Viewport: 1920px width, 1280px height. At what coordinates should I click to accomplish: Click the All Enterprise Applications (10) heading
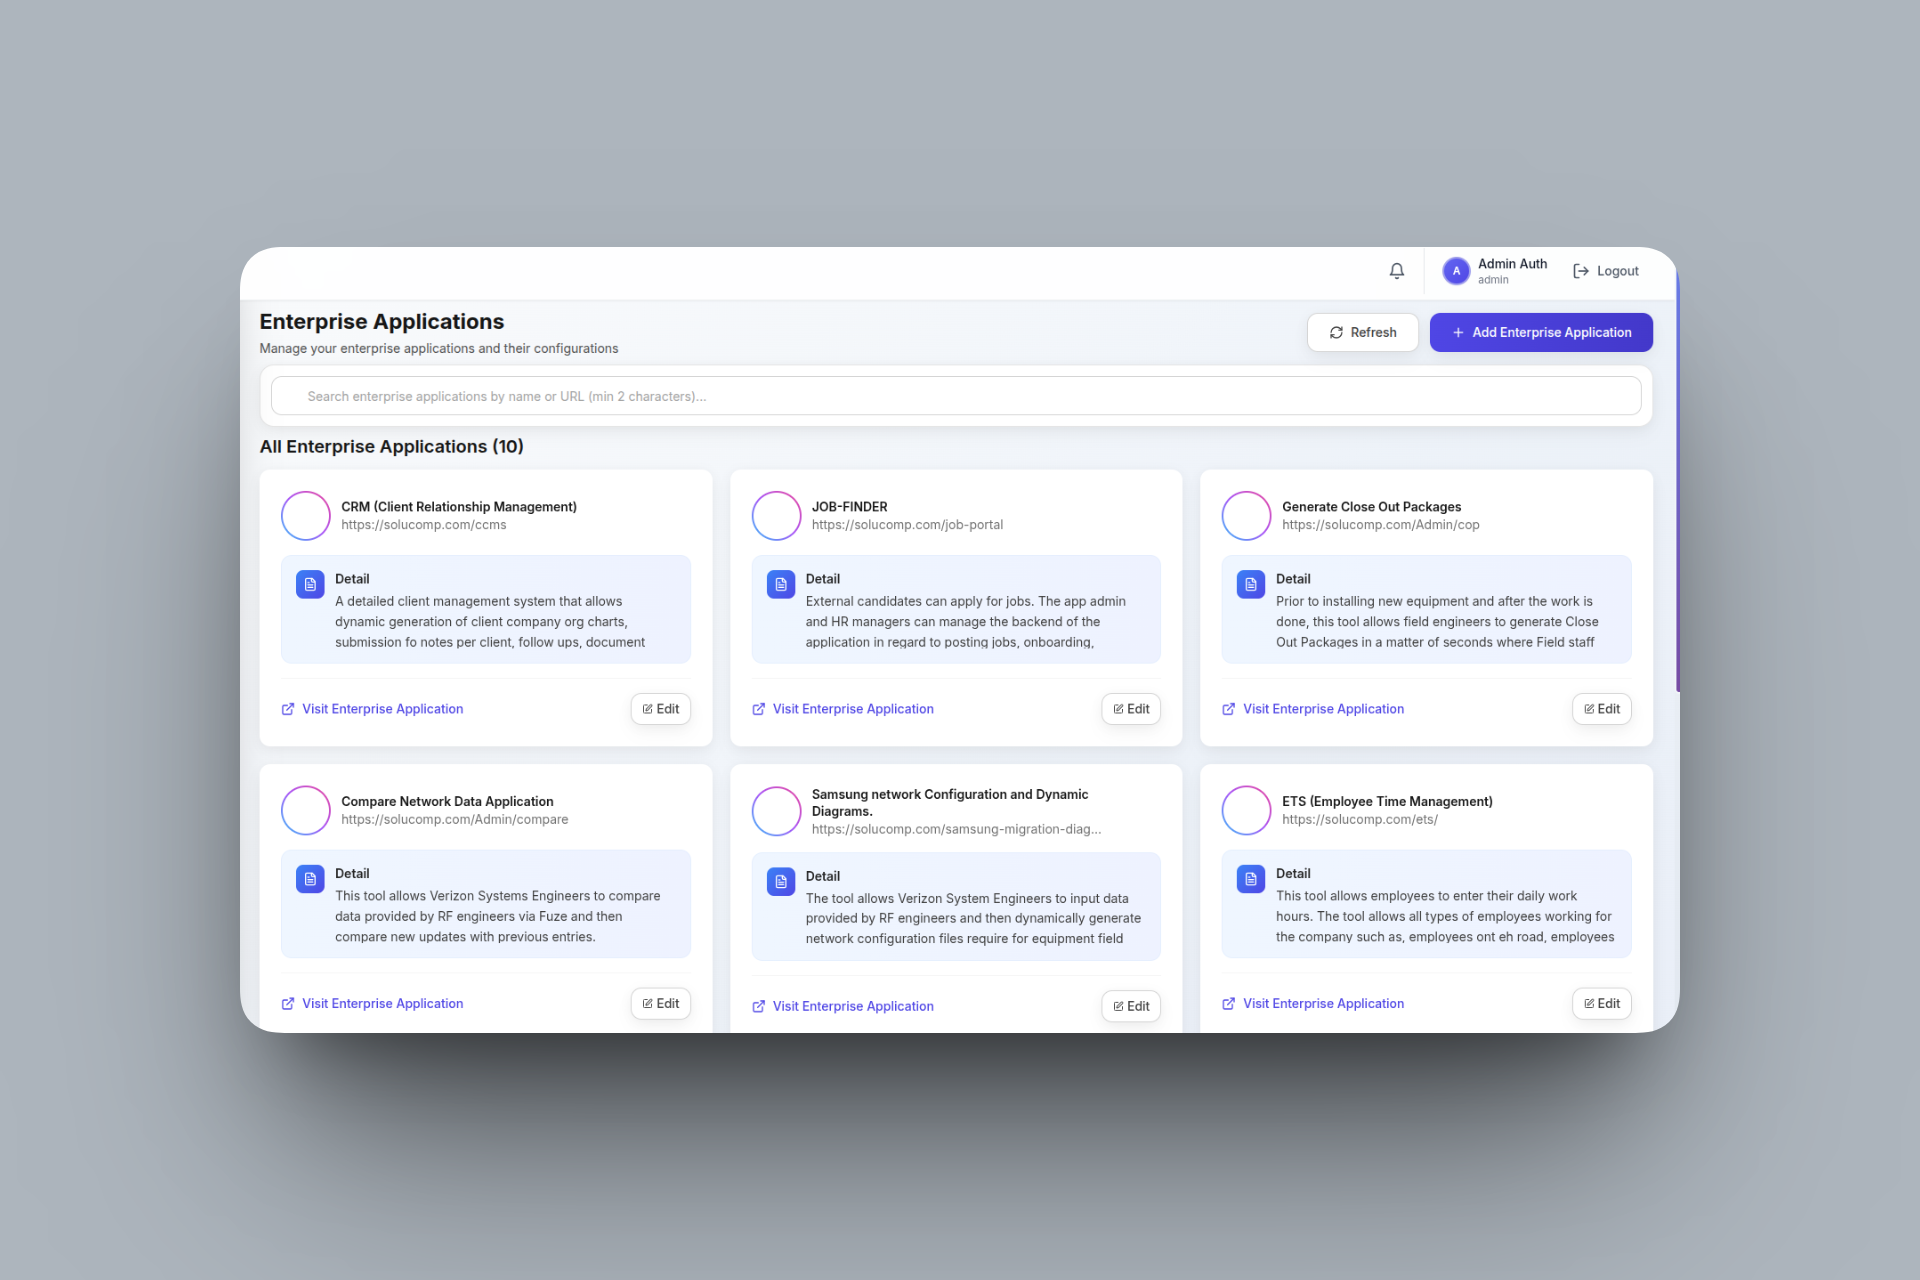[x=392, y=447]
